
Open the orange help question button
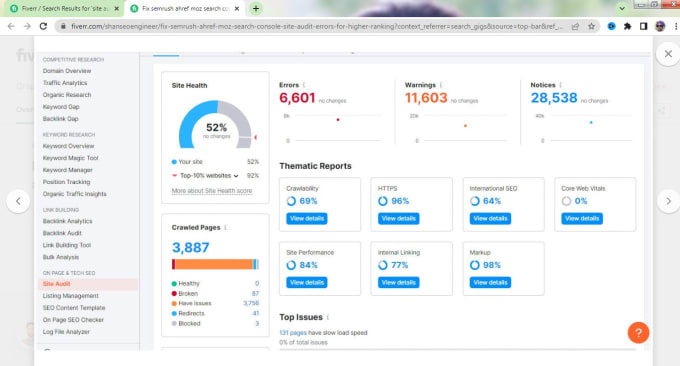pos(638,333)
